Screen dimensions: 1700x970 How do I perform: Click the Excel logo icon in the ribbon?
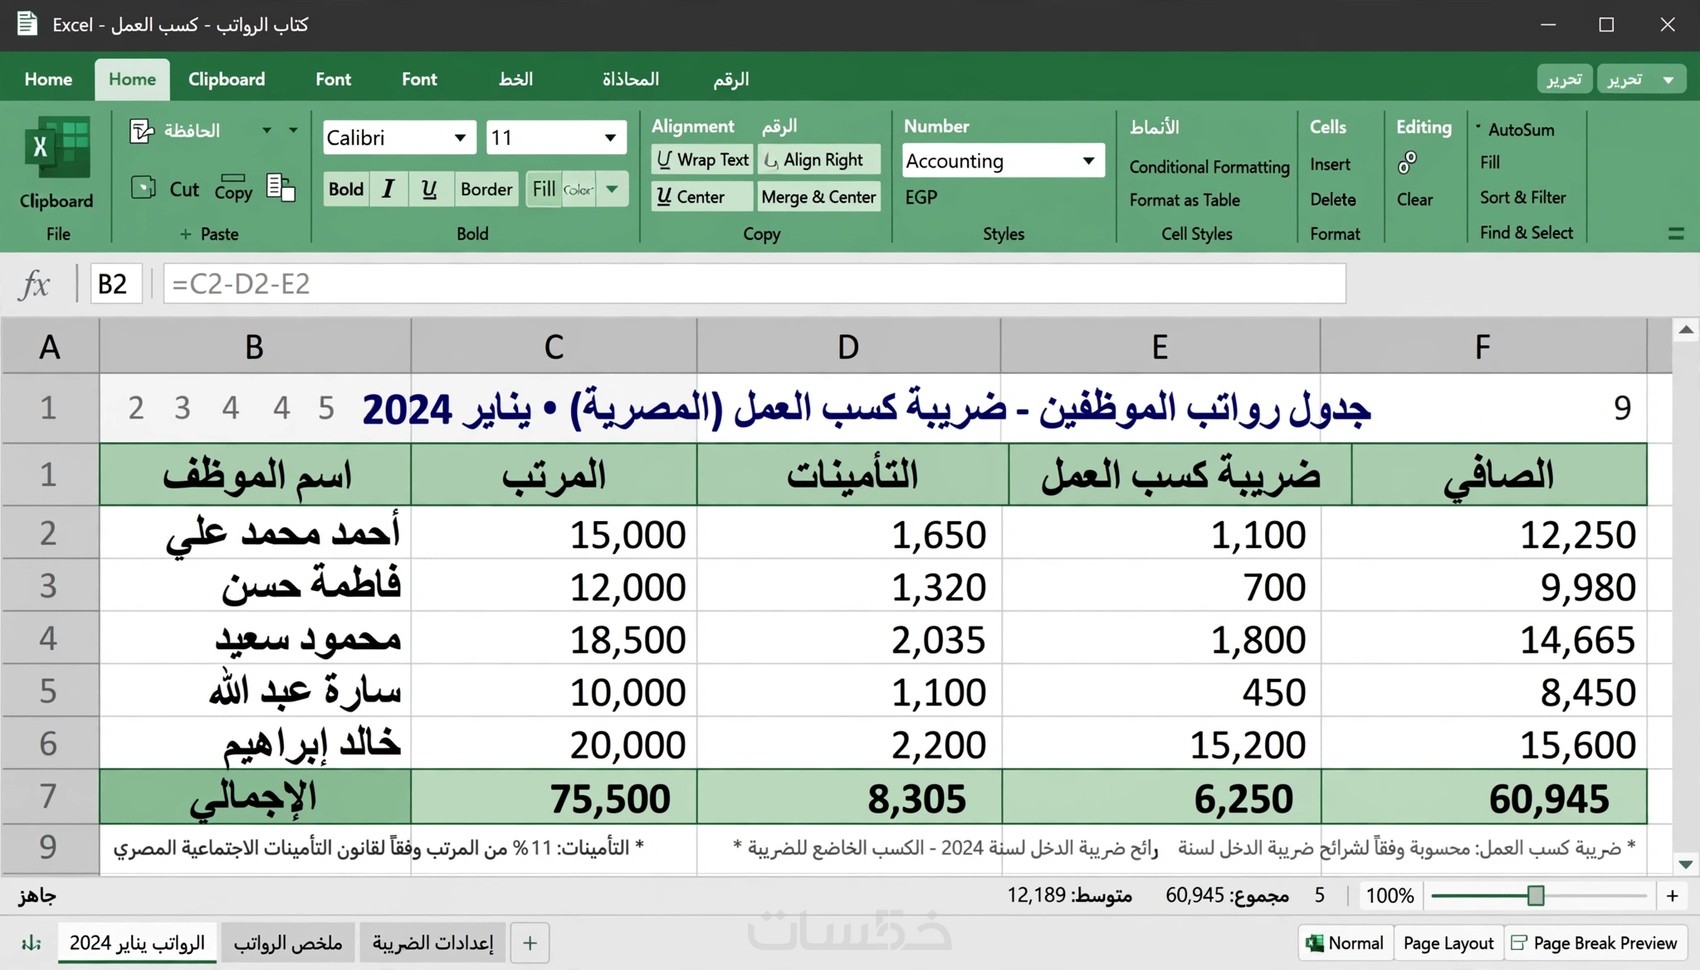point(57,148)
